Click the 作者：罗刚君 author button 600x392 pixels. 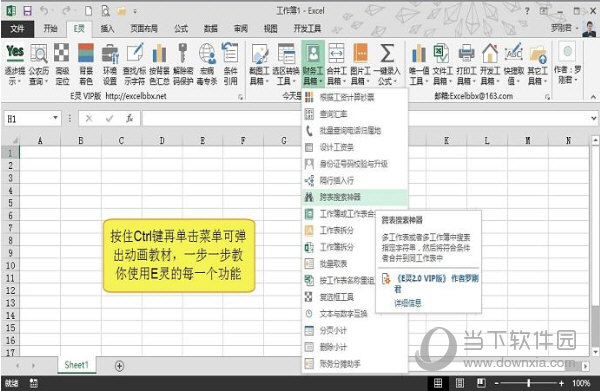pos(567,64)
